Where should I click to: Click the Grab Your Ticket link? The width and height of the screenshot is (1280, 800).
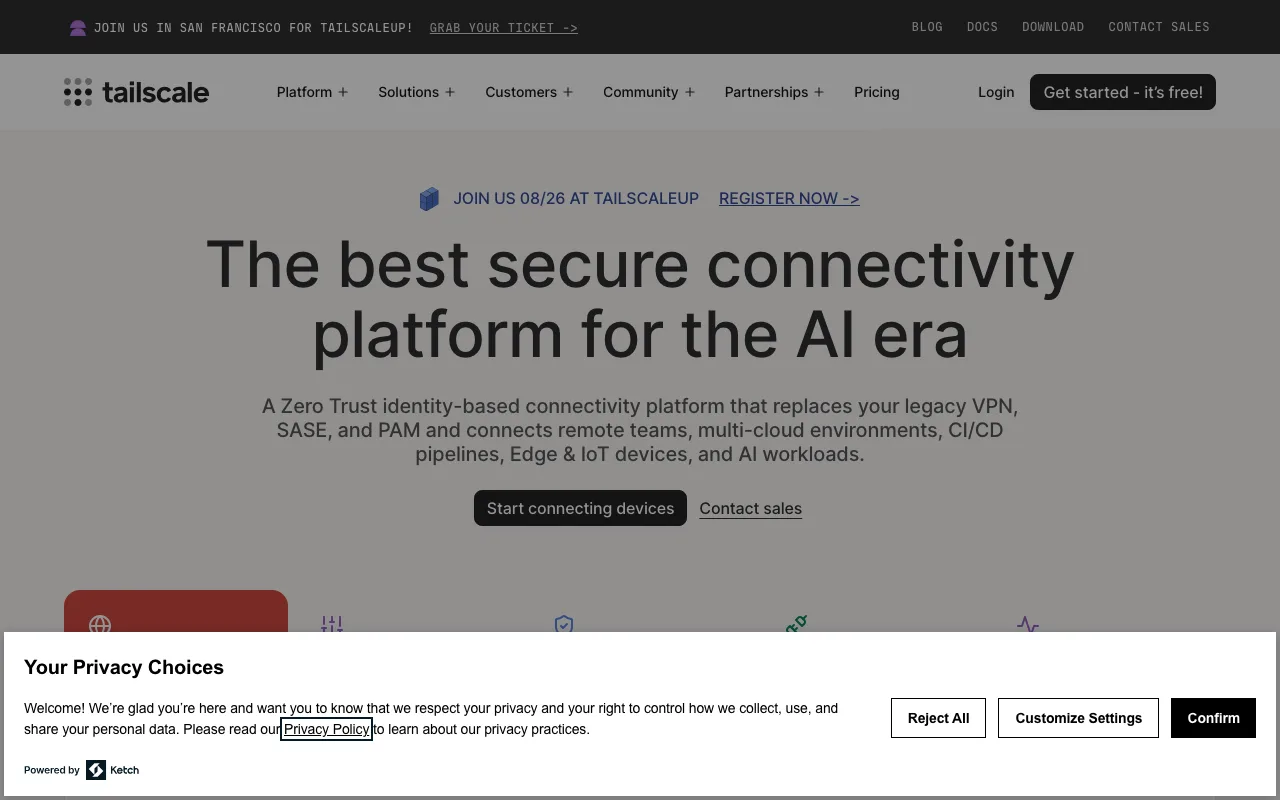point(504,28)
